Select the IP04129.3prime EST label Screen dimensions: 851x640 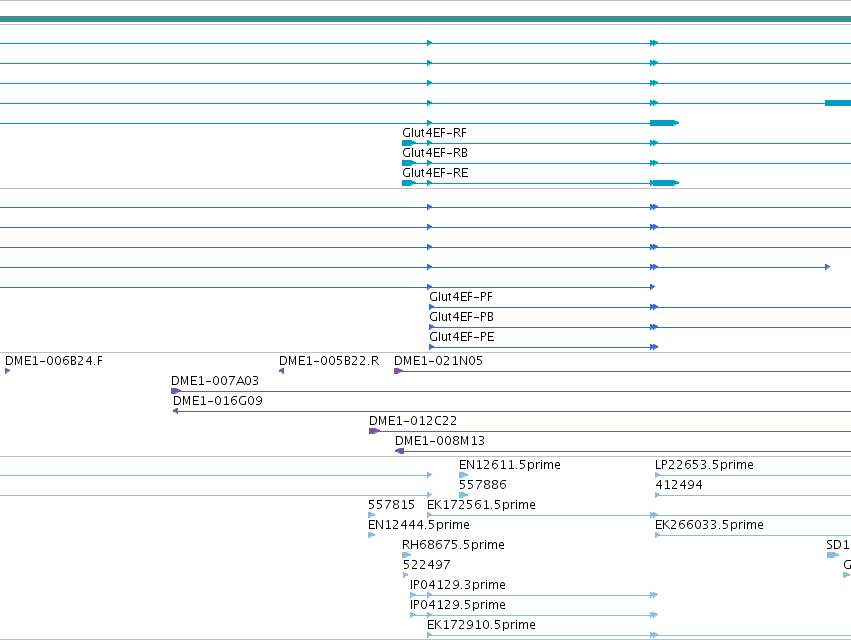pyautogui.click(x=458, y=585)
